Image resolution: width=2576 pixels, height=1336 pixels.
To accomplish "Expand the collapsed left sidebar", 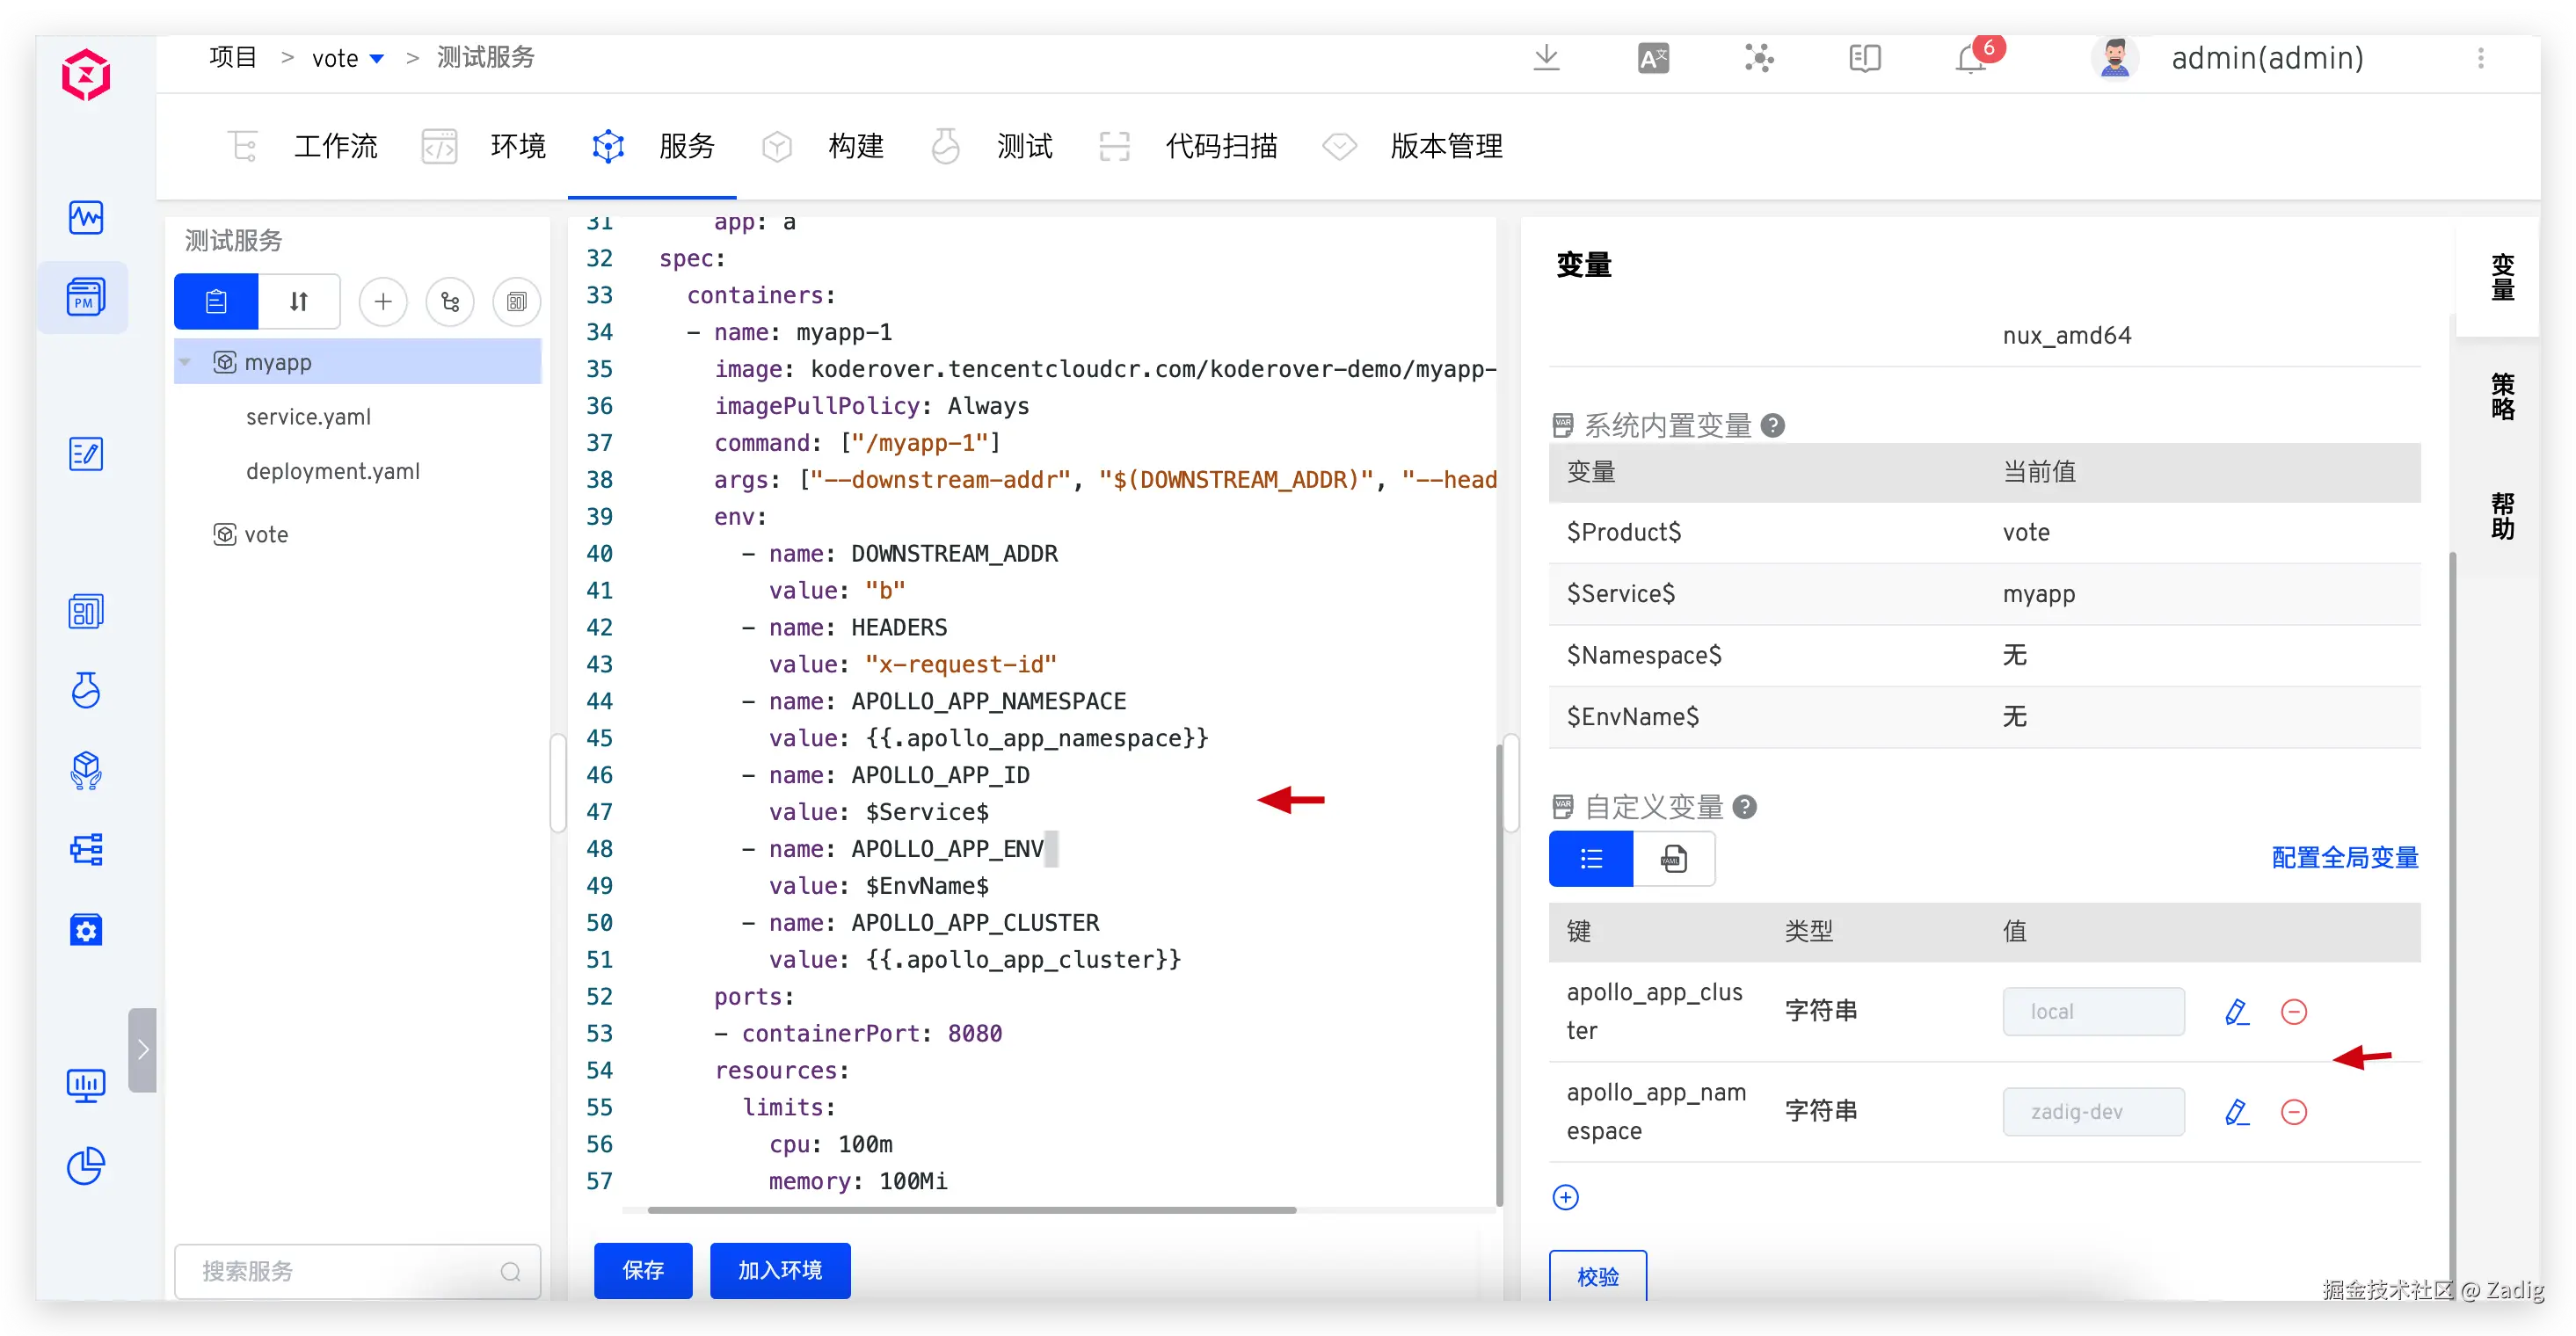I will (143, 1049).
